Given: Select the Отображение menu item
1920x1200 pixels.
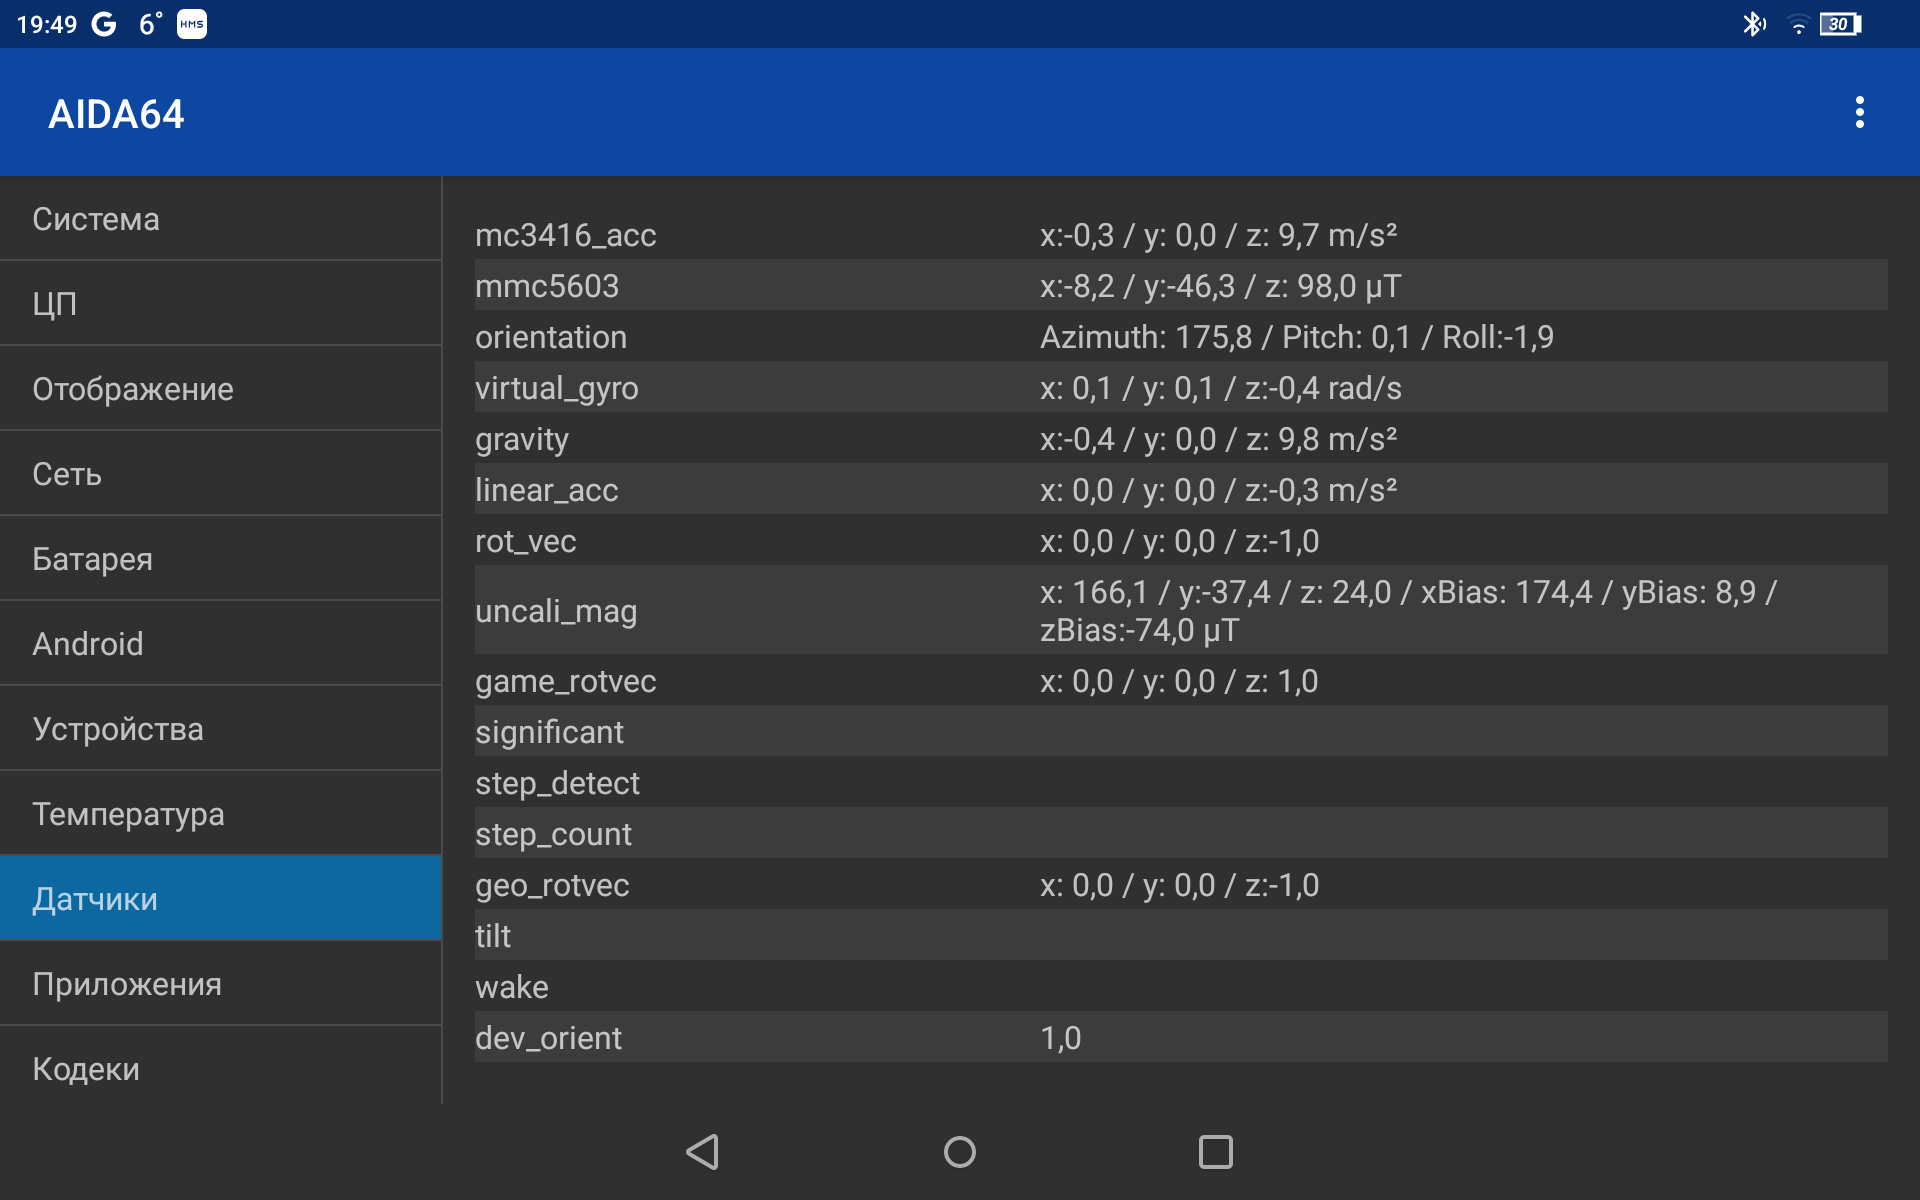Looking at the screenshot, I should click(220, 389).
